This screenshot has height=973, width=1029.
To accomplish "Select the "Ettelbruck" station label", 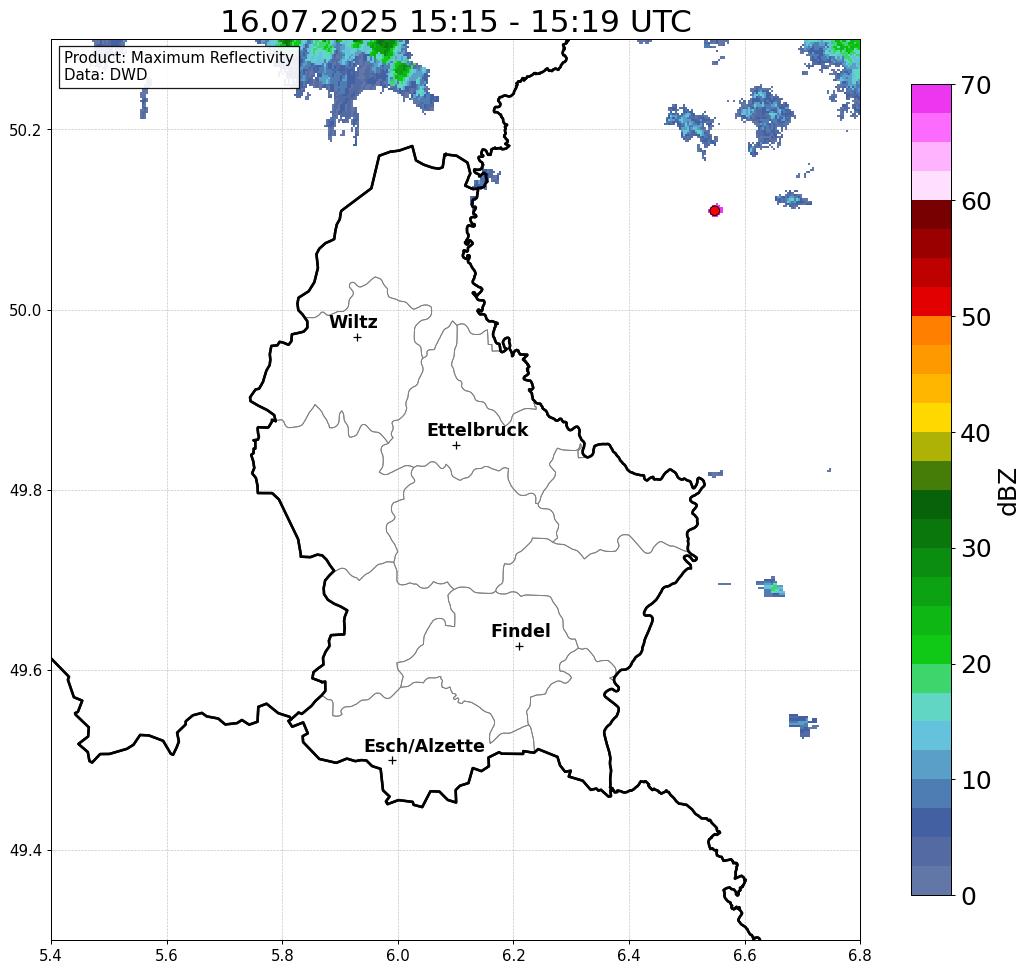I will click(478, 430).
